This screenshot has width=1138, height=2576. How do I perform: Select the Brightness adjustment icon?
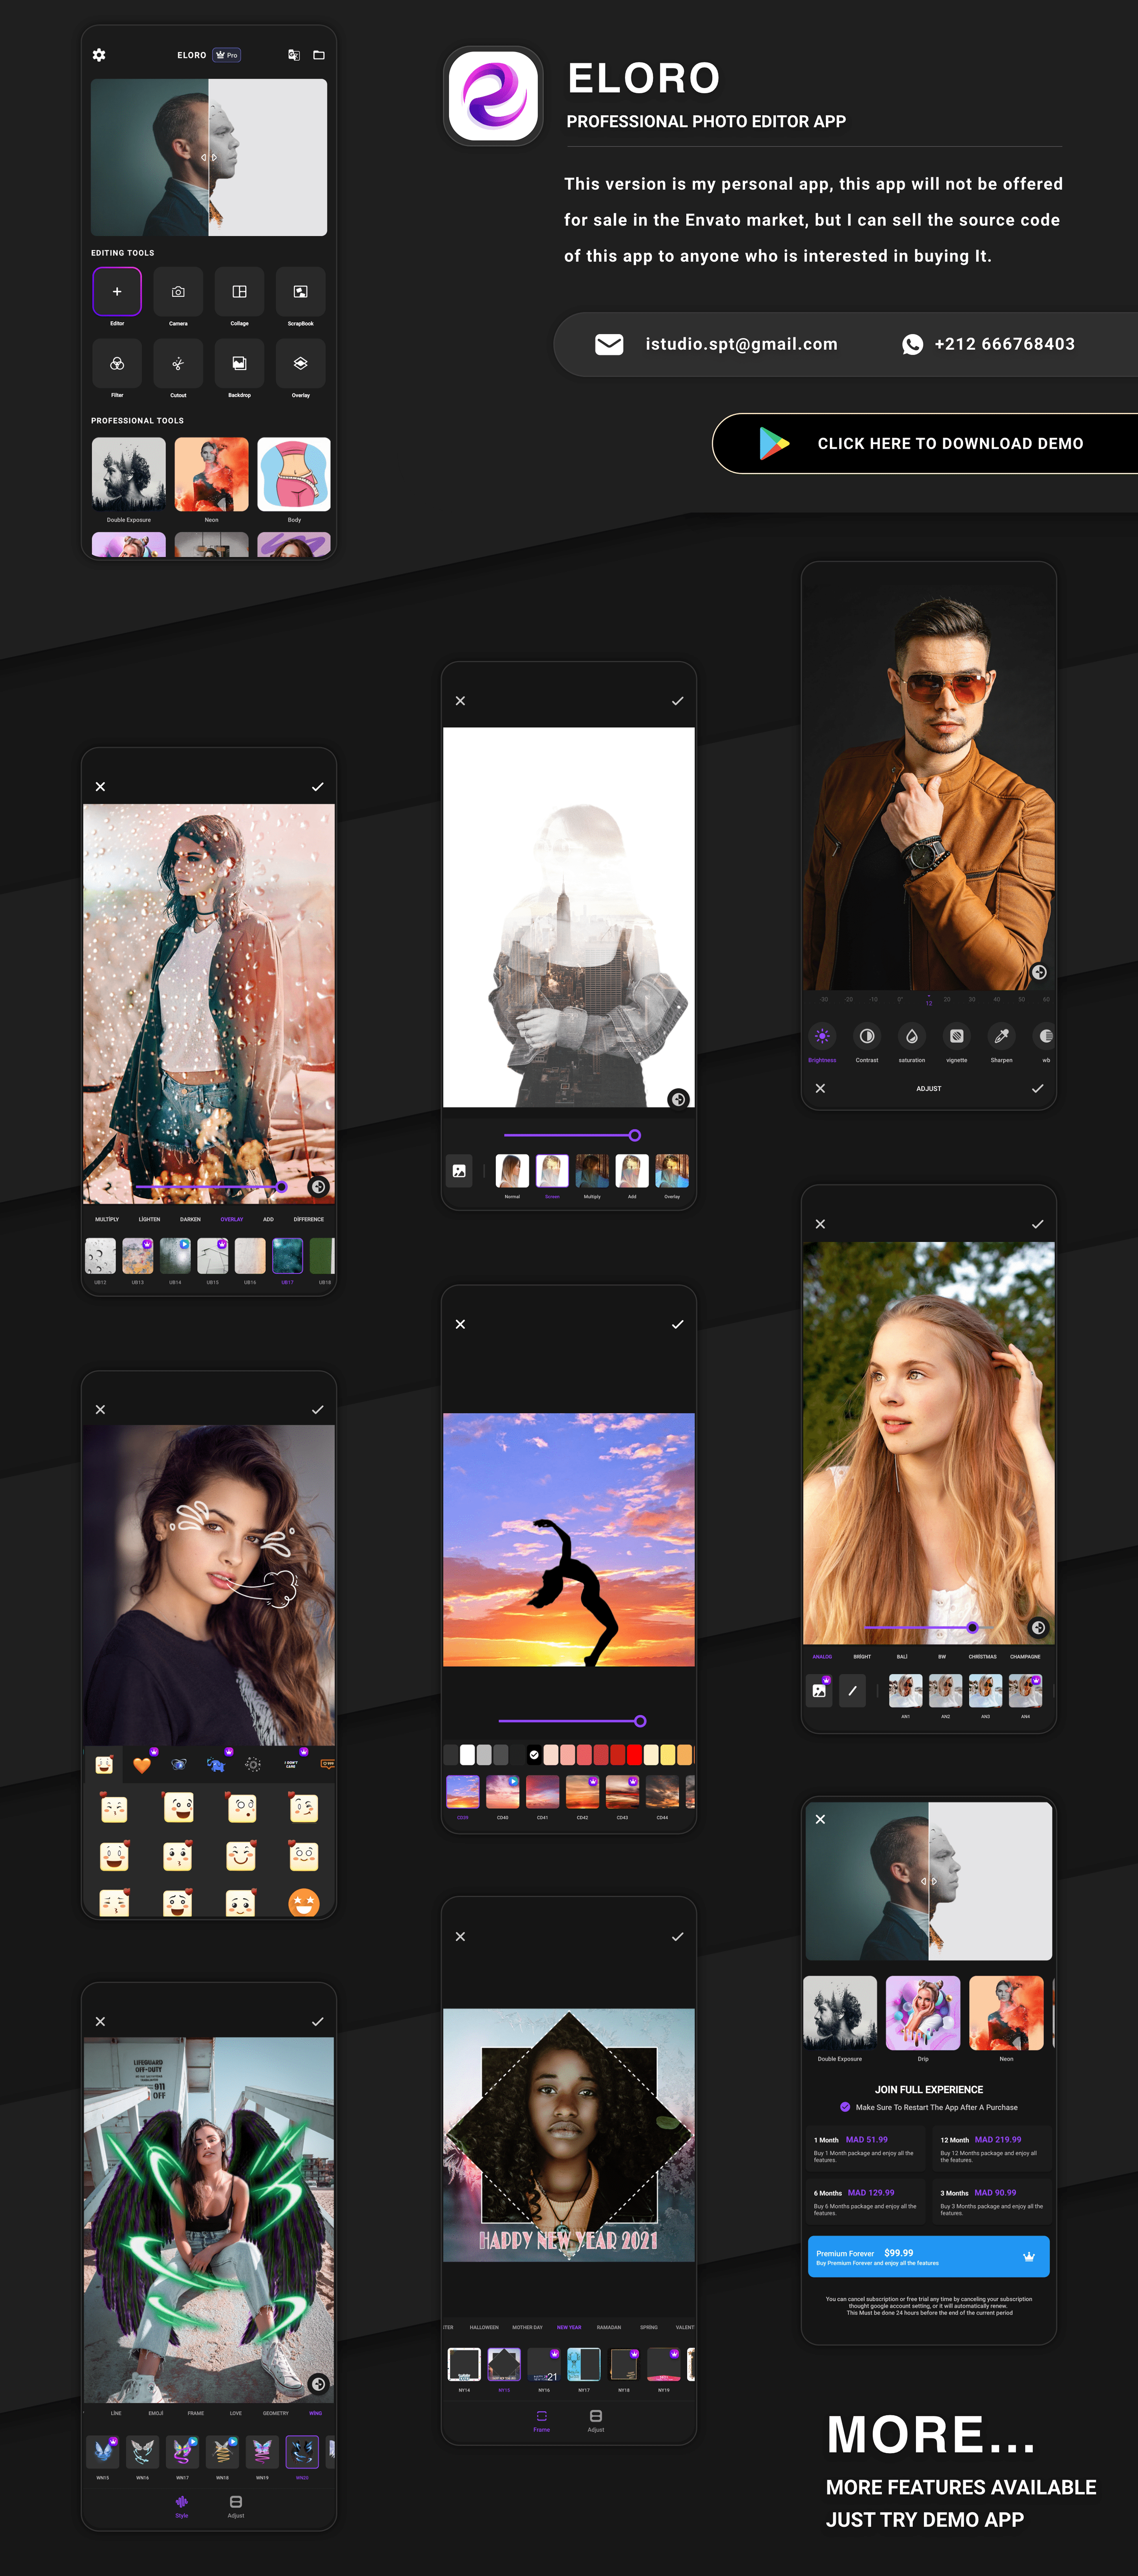[x=822, y=1036]
